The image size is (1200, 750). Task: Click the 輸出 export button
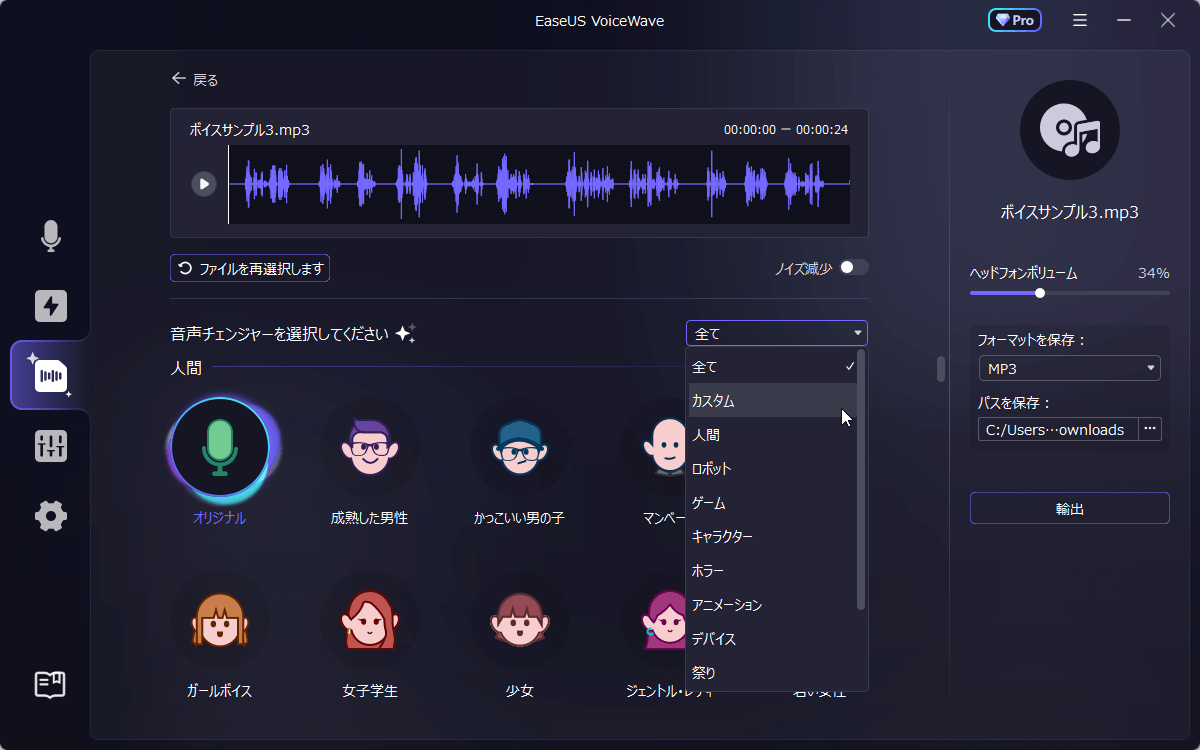[1069, 509]
